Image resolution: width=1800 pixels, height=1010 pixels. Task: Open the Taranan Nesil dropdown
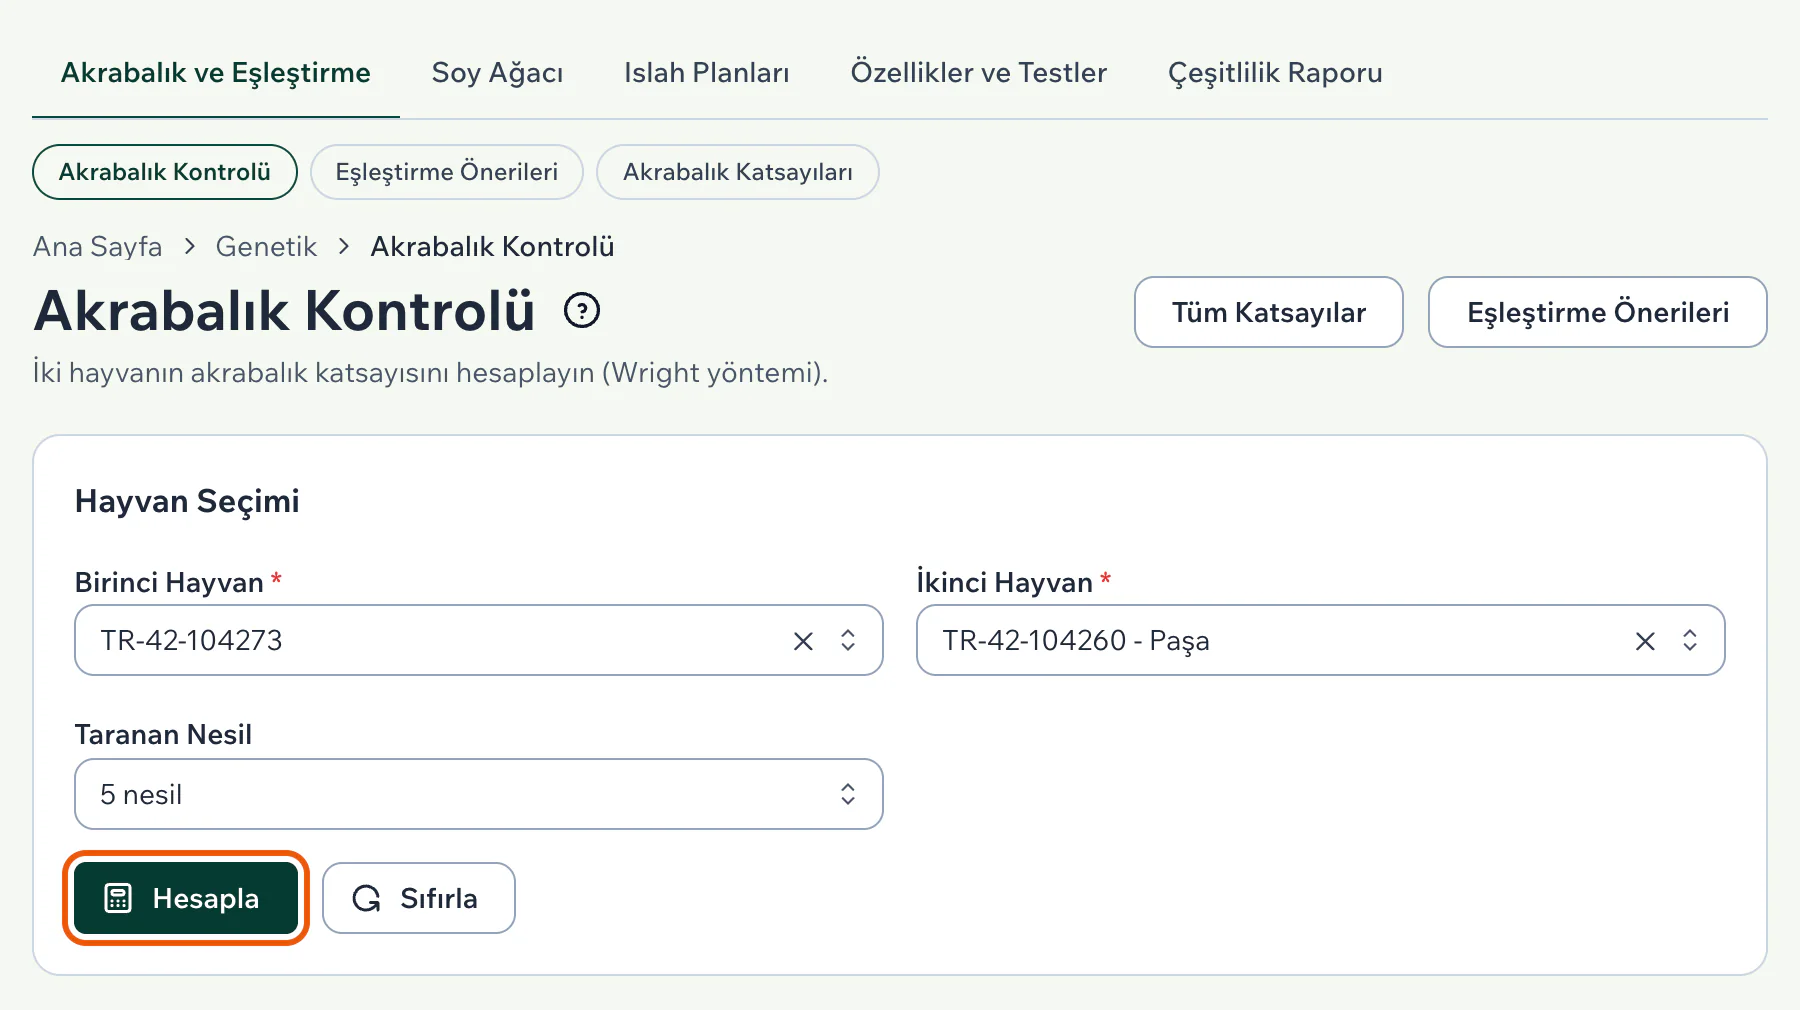click(479, 795)
